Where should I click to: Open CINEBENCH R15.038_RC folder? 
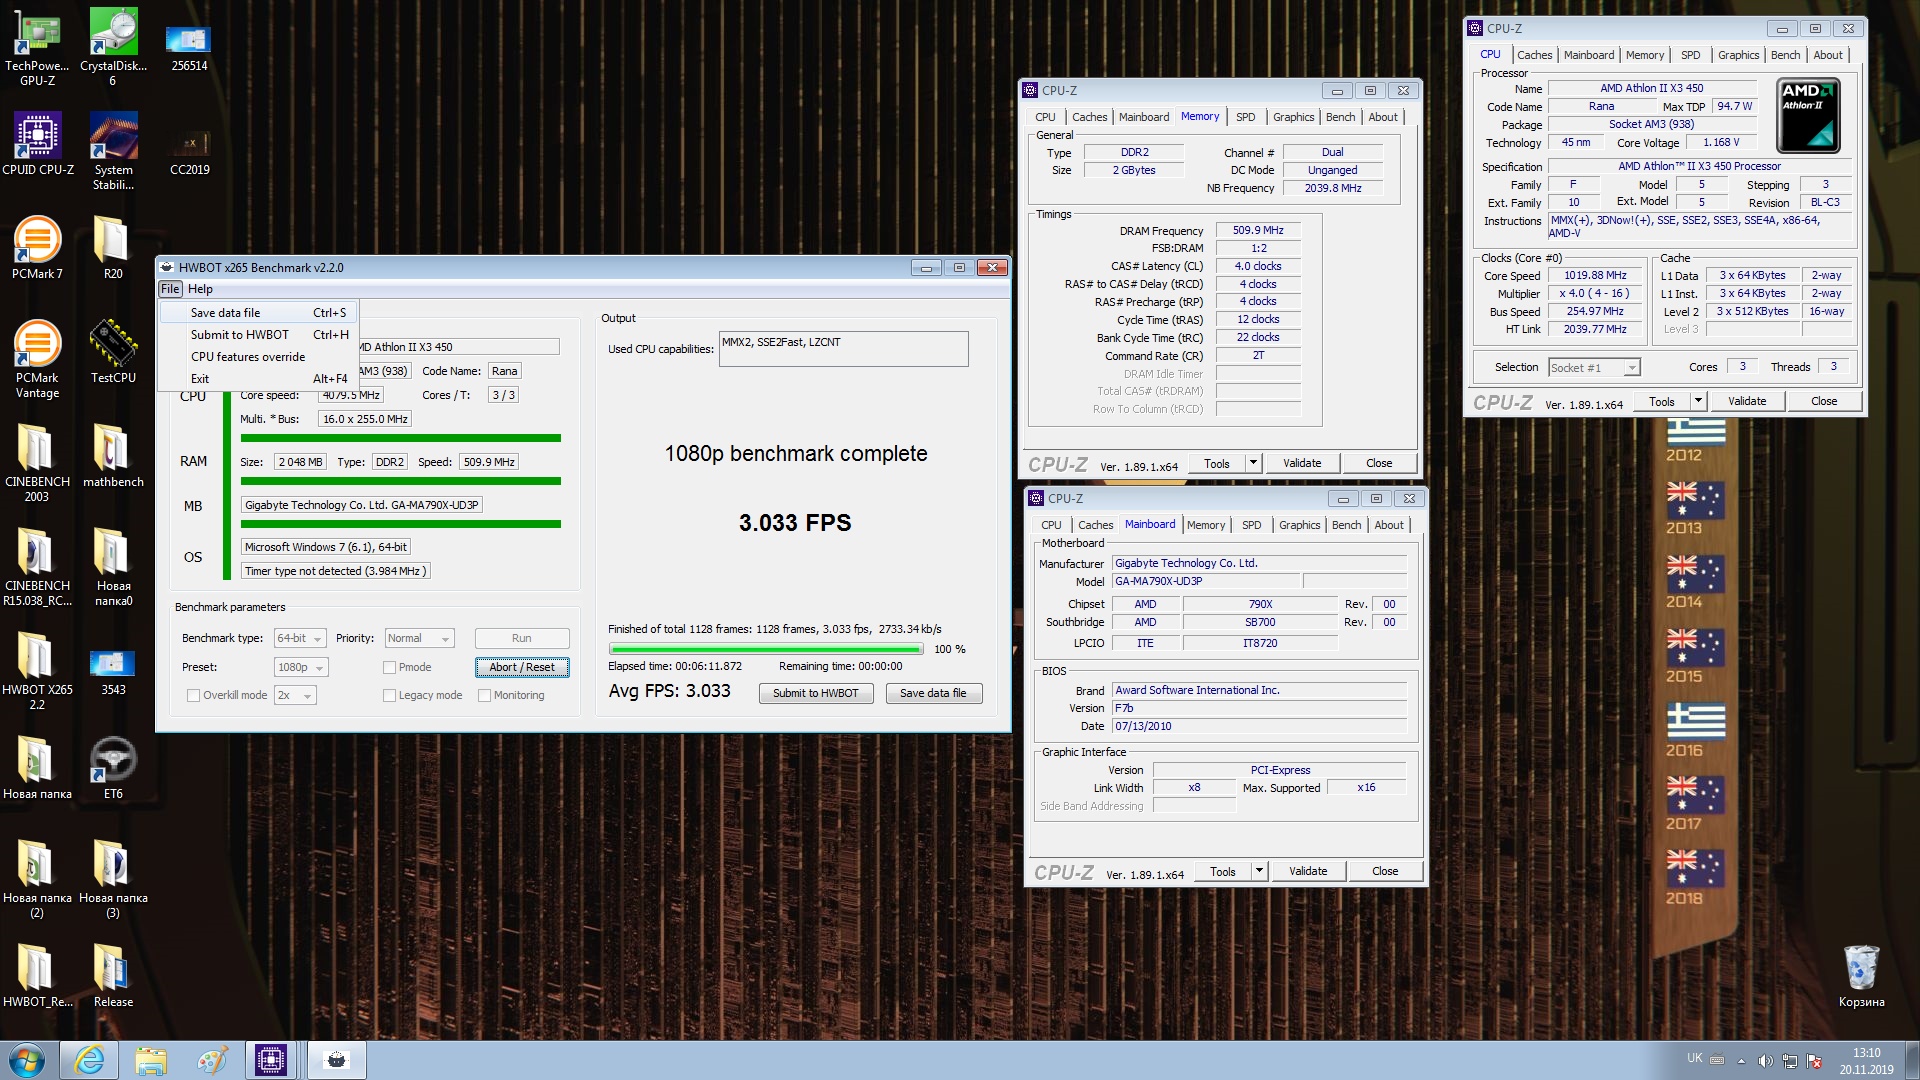(37, 567)
